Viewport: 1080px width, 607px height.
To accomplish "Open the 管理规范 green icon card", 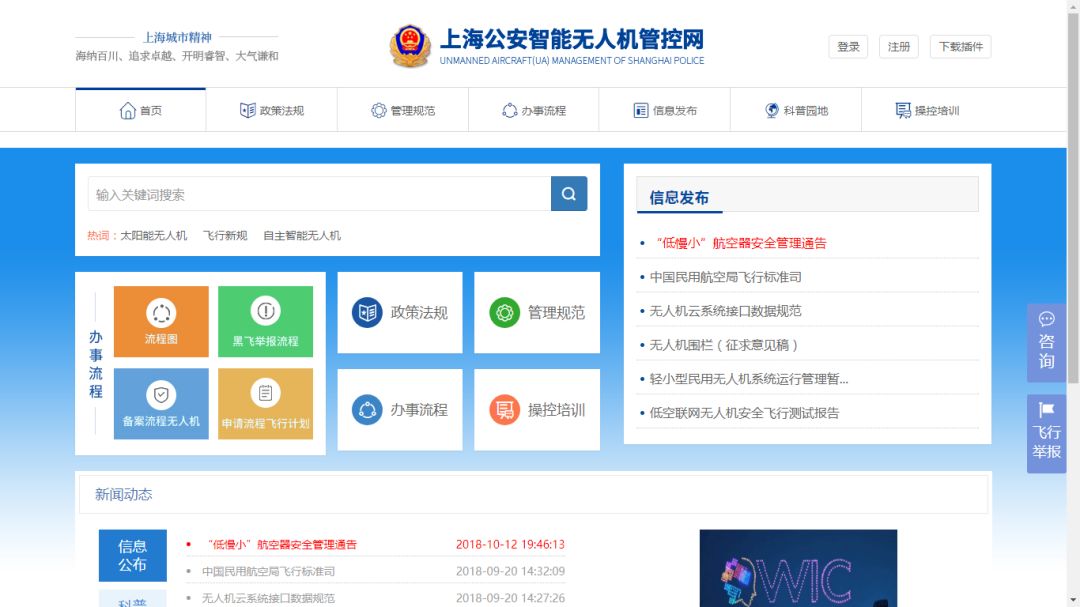I will click(537, 313).
